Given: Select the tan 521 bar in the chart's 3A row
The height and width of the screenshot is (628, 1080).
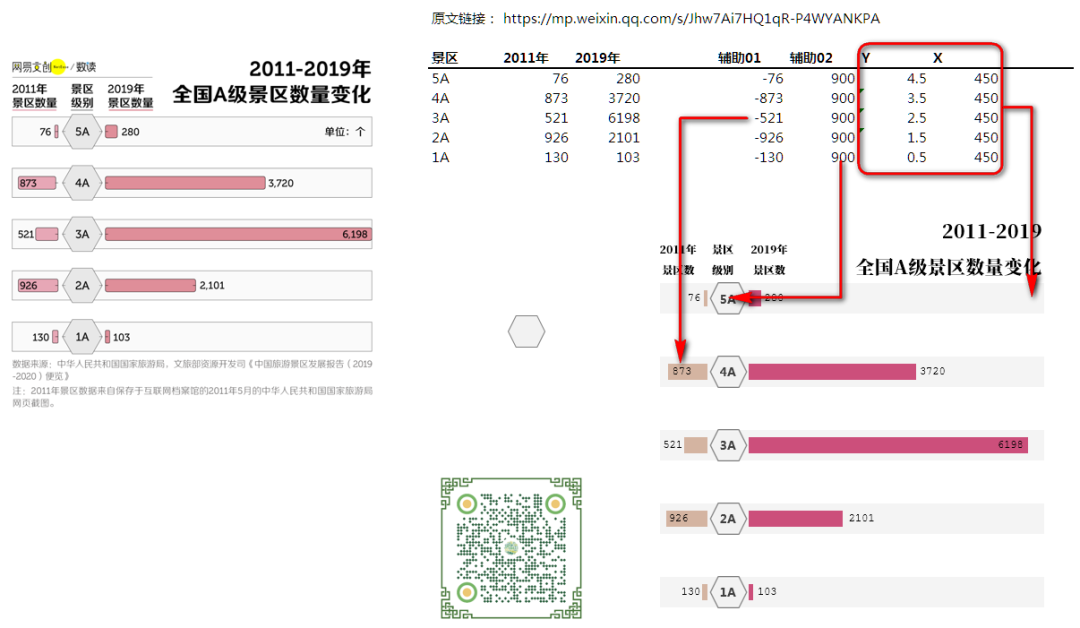Looking at the screenshot, I should click(x=696, y=445).
